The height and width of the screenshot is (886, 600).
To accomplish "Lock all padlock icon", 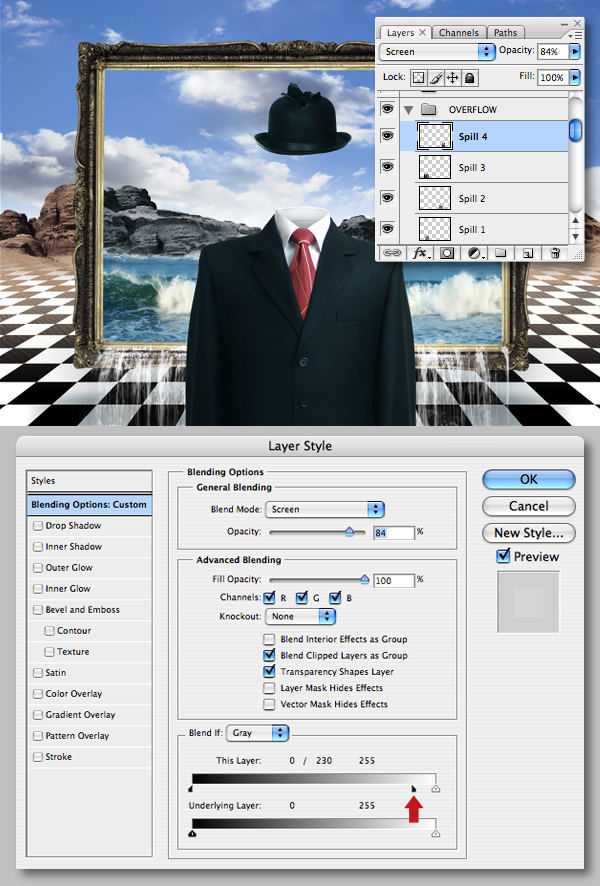I will pyautogui.click(x=469, y=77).
